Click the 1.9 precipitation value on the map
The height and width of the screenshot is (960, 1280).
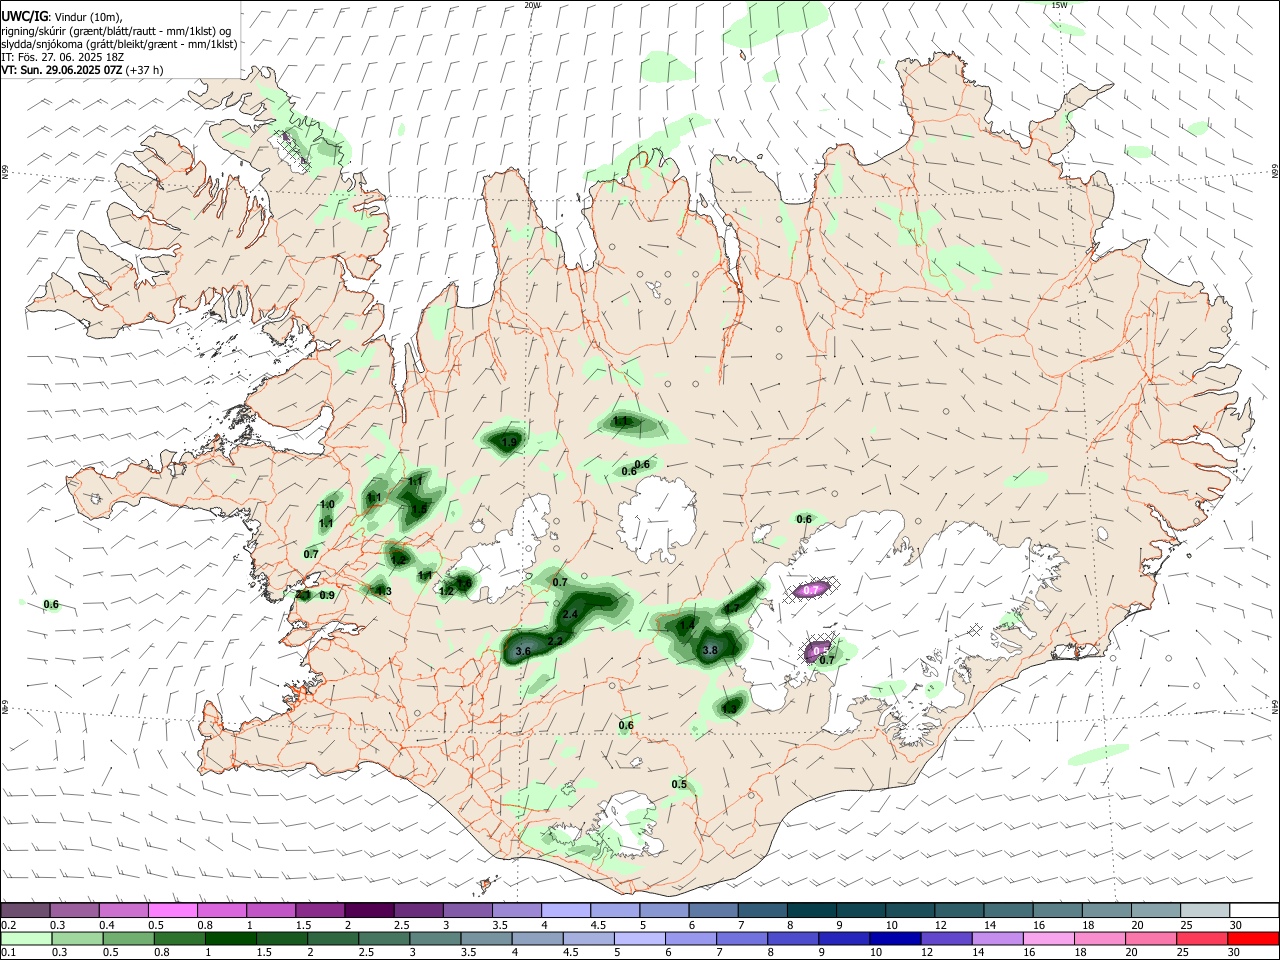pyautogui.click(x=509, y=443)
